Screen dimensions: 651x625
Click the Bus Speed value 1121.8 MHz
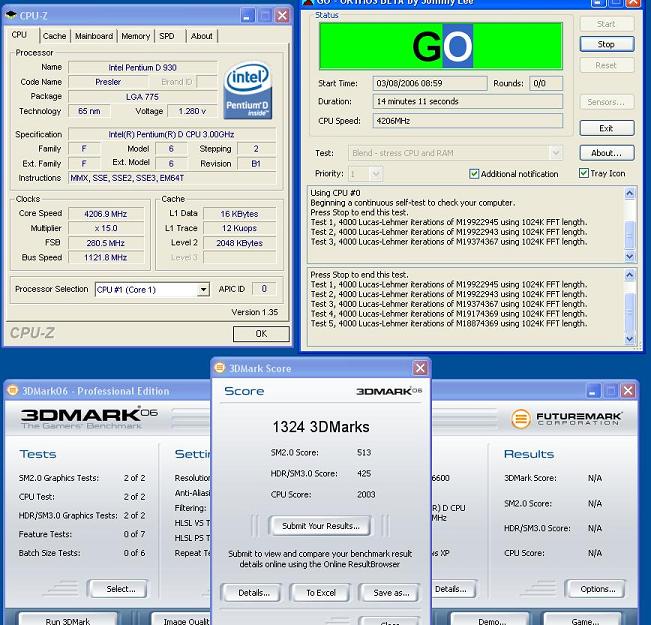[x=106, y=257]
